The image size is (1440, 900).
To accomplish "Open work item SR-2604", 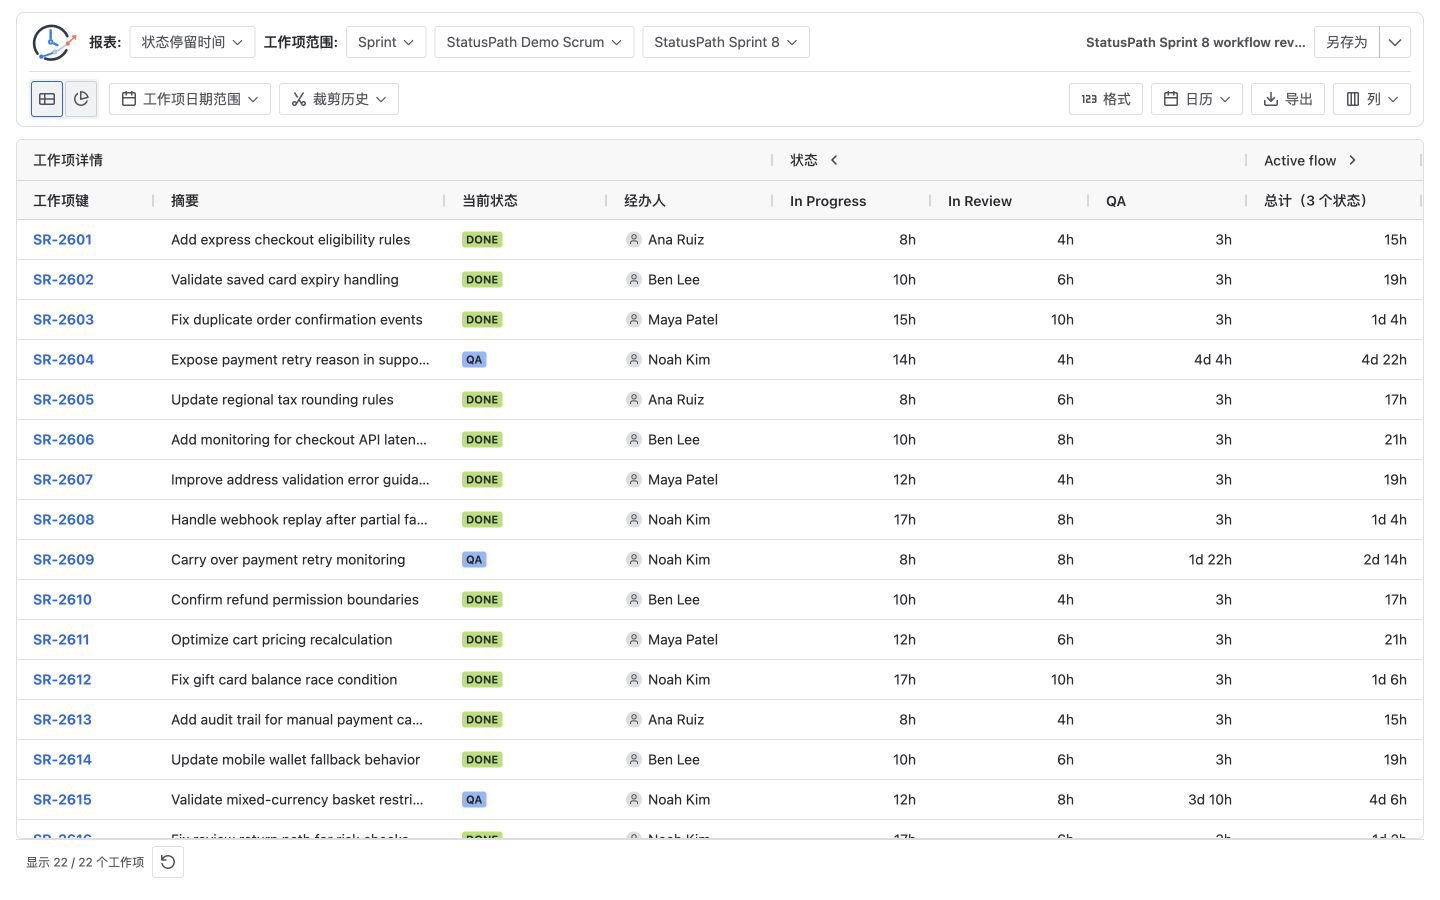I will click(63, 360).
